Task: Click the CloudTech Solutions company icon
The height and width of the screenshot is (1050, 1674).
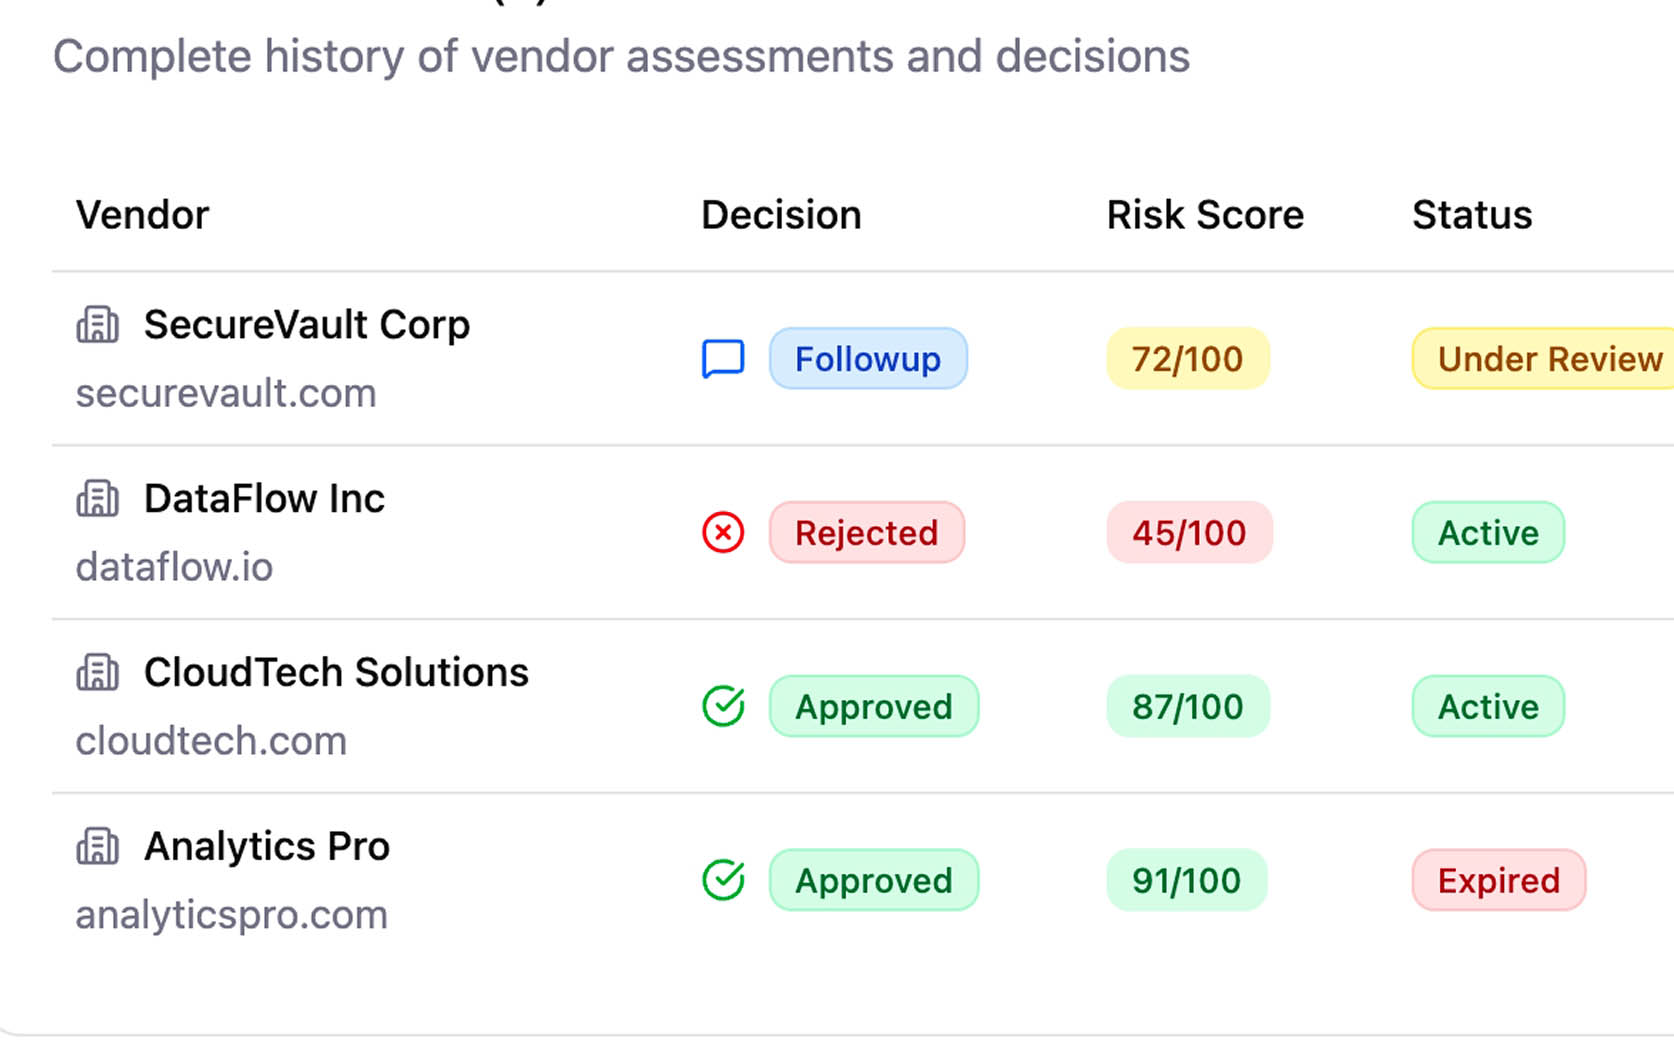Action: point(97,672)
